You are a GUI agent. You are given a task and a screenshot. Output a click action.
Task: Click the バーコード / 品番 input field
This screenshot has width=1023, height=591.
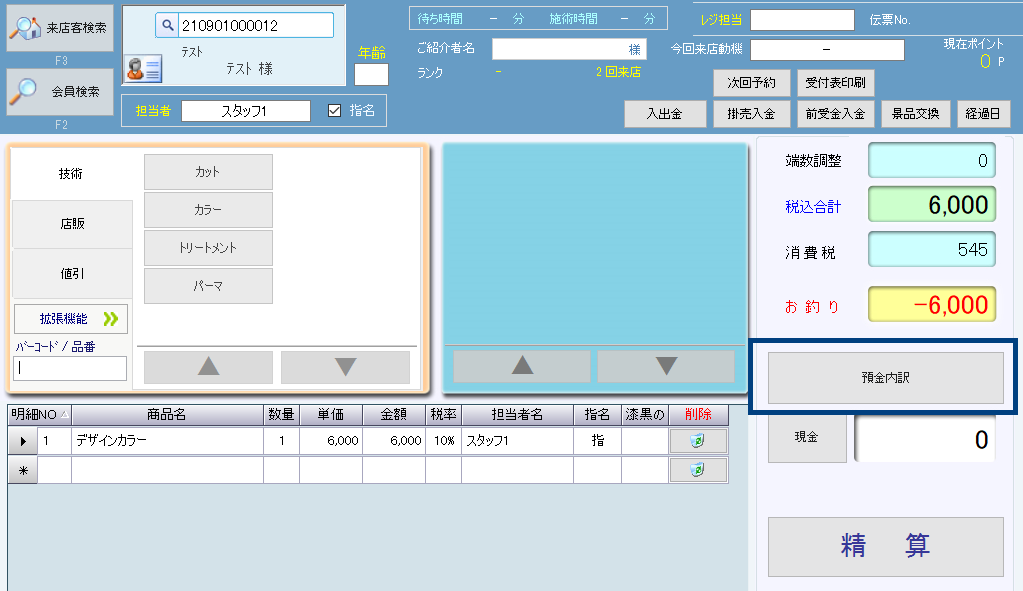(70, 368)
